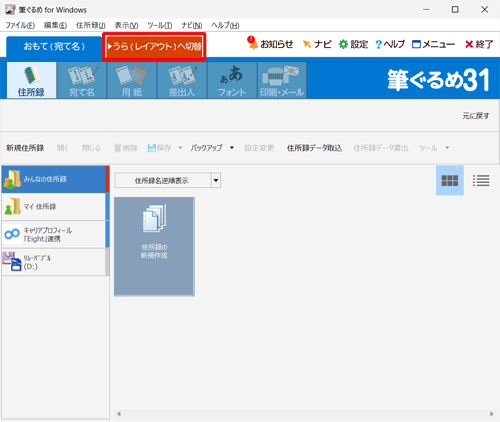Expand ツール toolbar dropdown arrow
The image size is (500, 422).
447,148
